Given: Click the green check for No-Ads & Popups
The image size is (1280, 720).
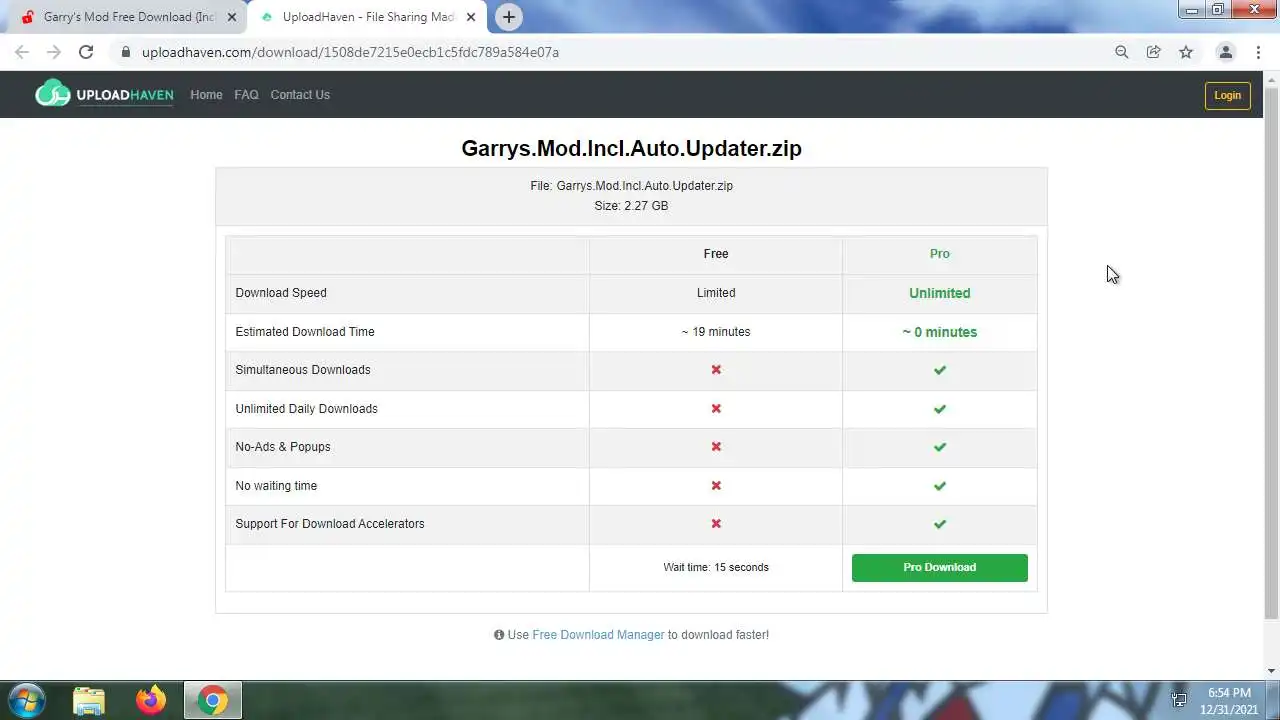Looking at the screenshot, I should tap(939, 447).
